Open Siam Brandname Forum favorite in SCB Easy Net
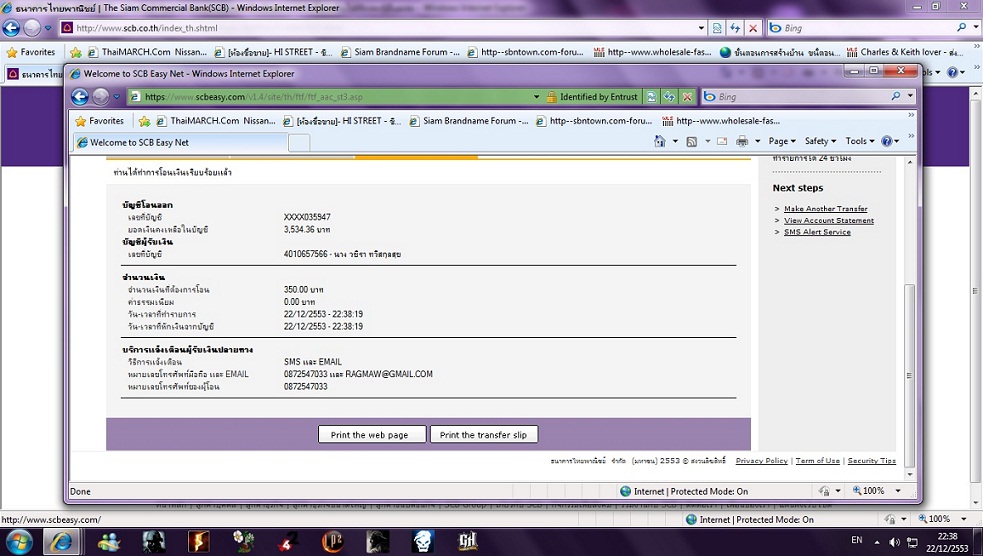 [x=469, y=120]
